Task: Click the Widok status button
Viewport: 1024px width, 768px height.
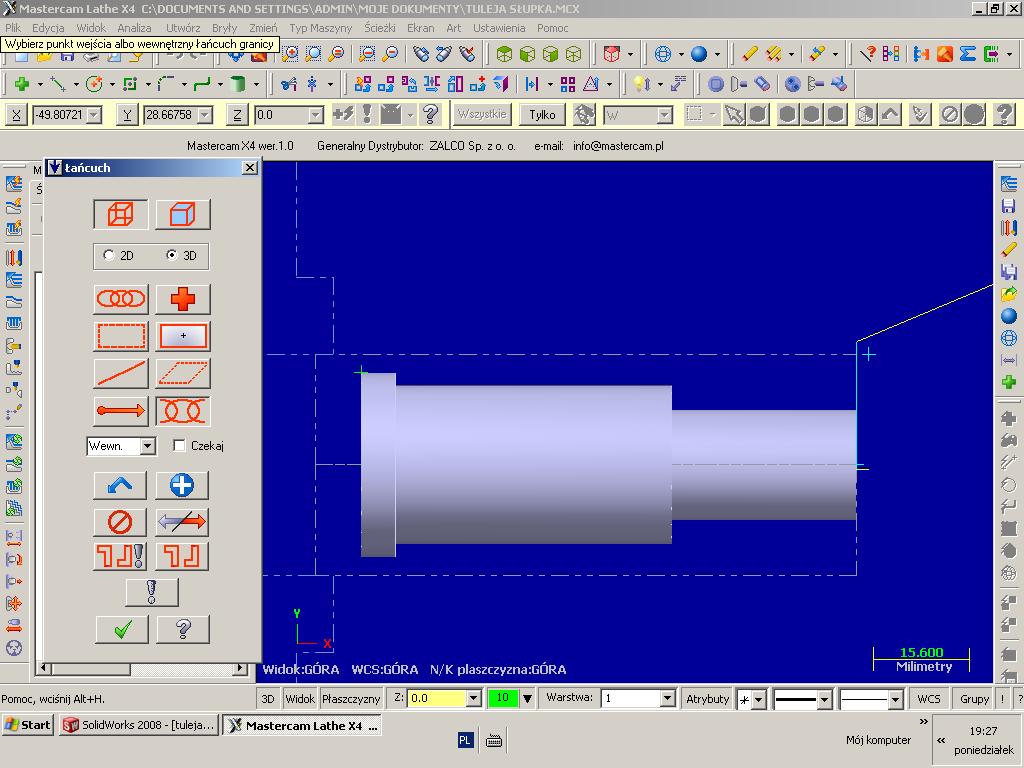Action: coord(300,699)
